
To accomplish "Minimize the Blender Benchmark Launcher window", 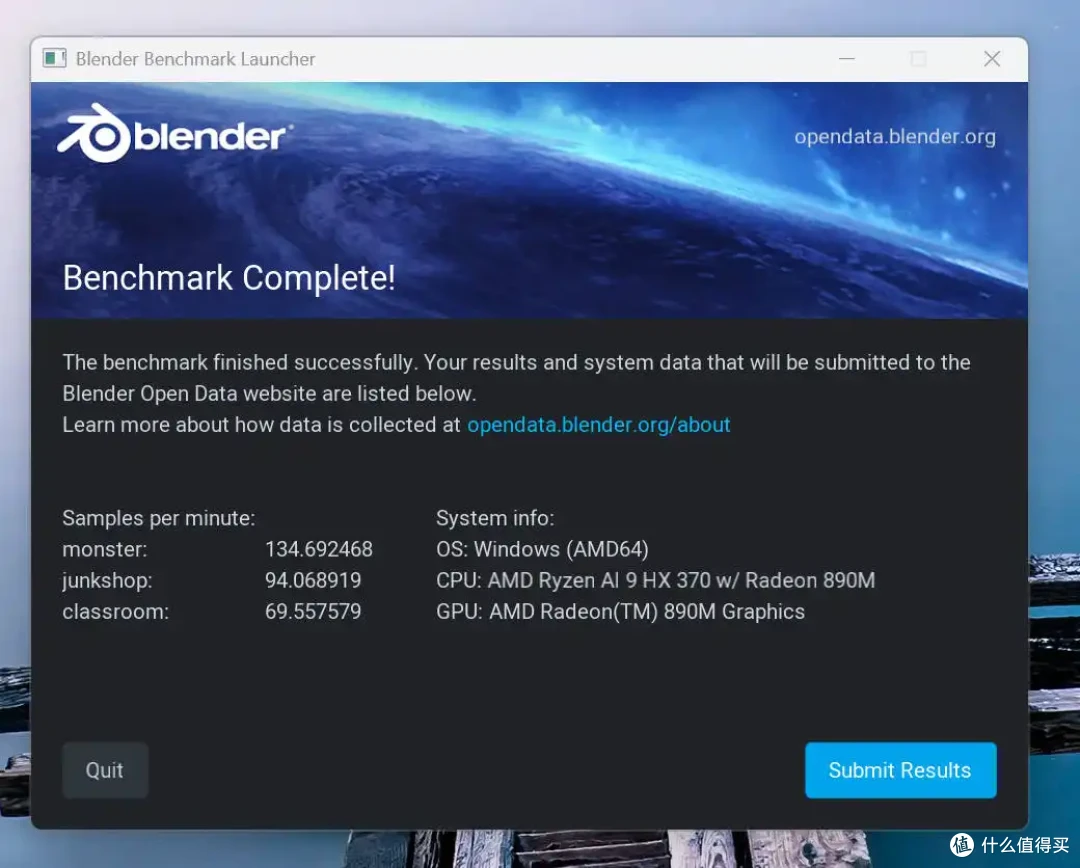I will coord(847,59).
